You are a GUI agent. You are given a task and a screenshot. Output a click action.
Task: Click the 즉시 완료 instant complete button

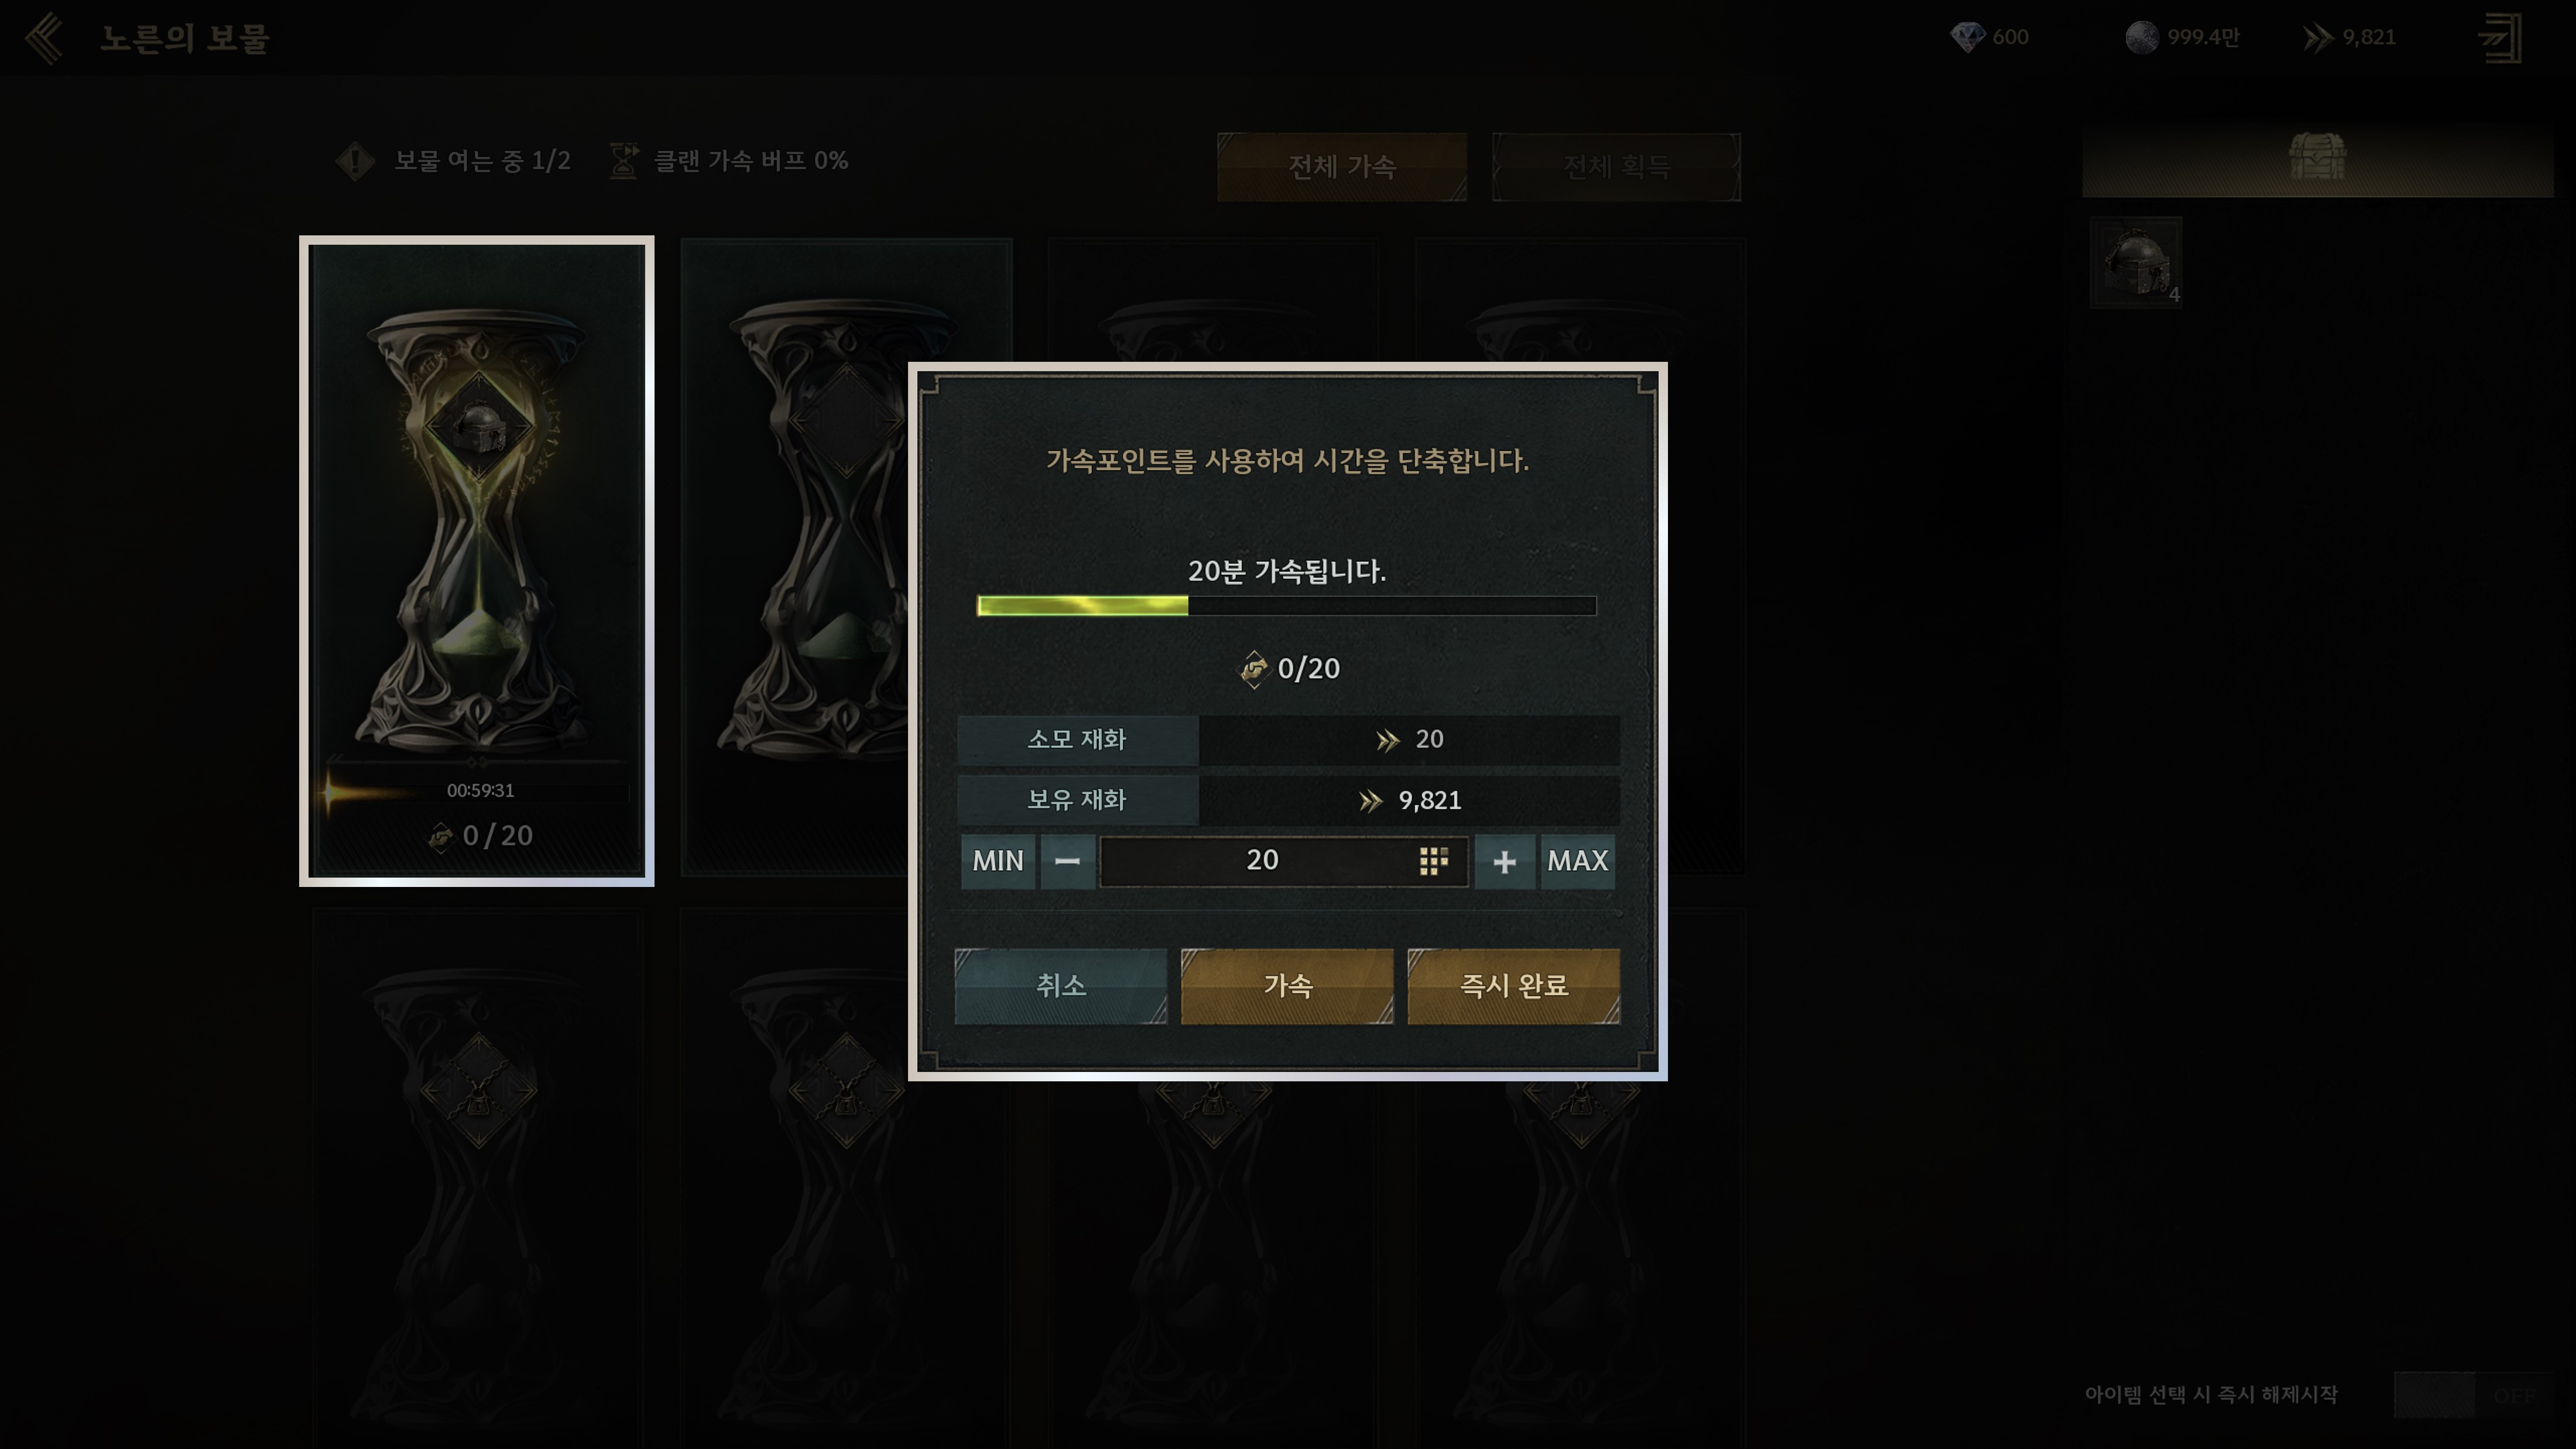coord(1513,986)
